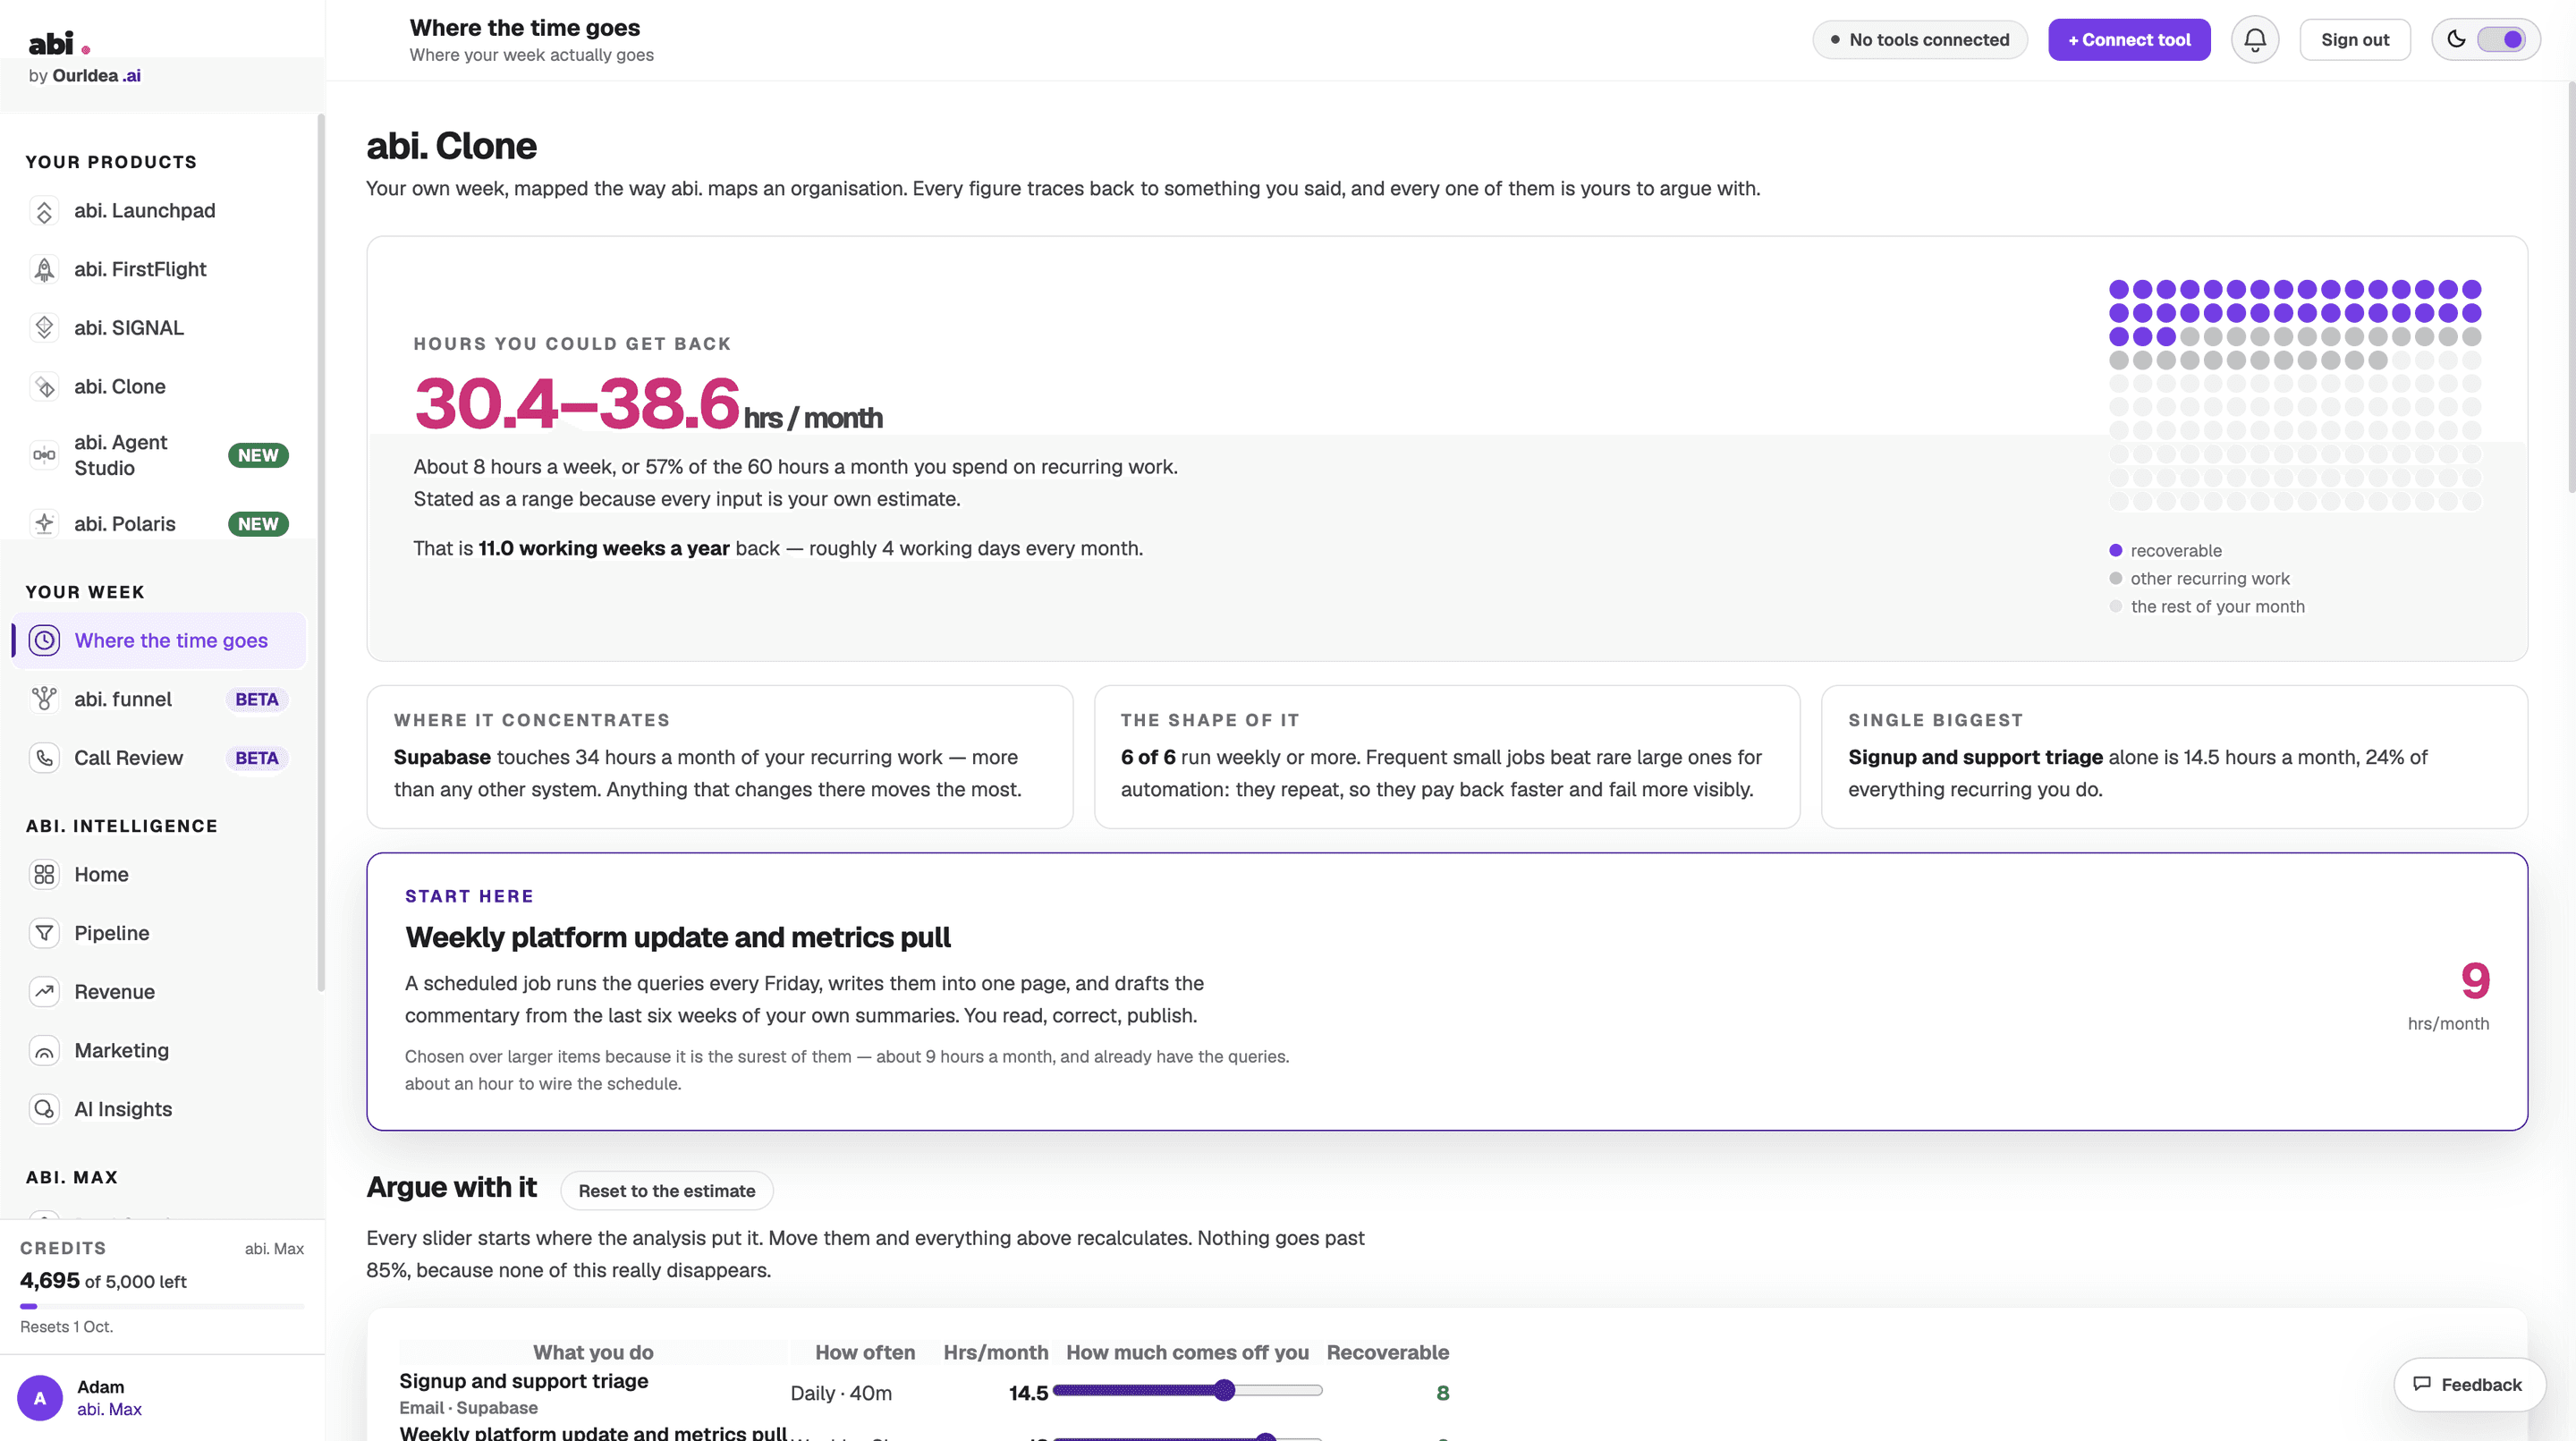Click the 'abi. Max' plan label under Adam
The width and height of the screenshot is (2576, 1441).
click(109, 1410)
